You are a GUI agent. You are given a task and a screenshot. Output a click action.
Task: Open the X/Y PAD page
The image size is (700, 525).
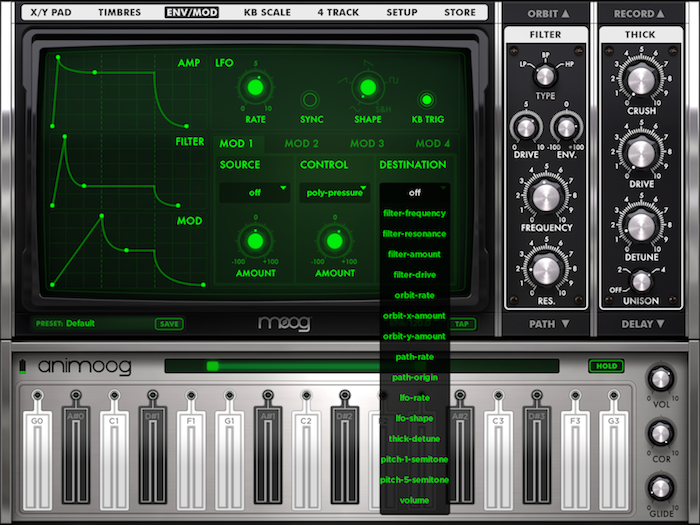51,12
